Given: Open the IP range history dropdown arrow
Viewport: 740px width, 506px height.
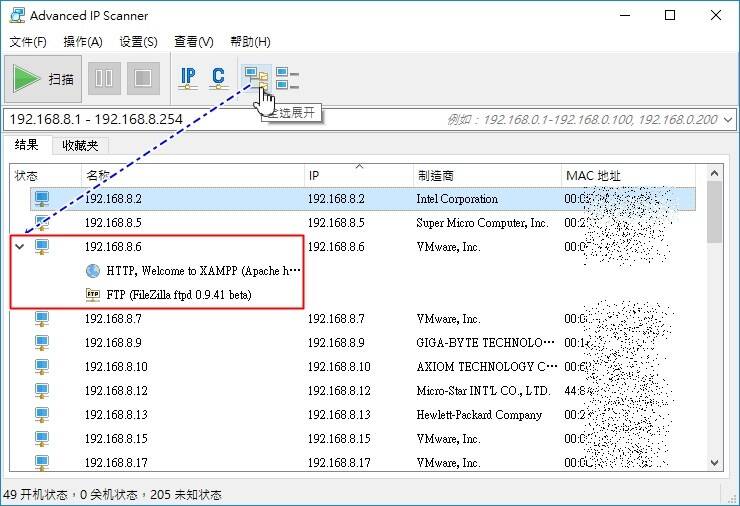Looking at the screenshot, I should click(728, 120).
